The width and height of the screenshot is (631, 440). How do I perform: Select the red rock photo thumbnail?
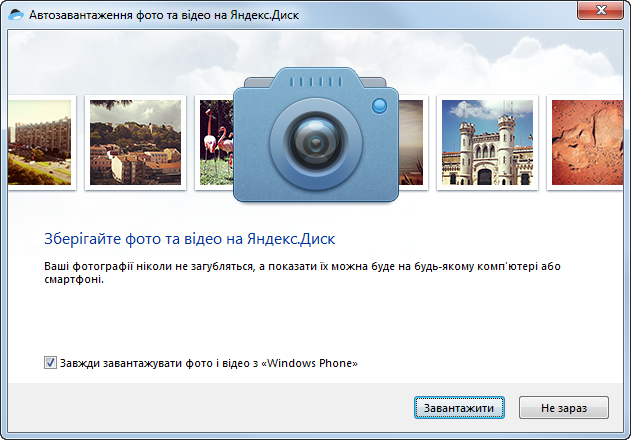point(587,143)
